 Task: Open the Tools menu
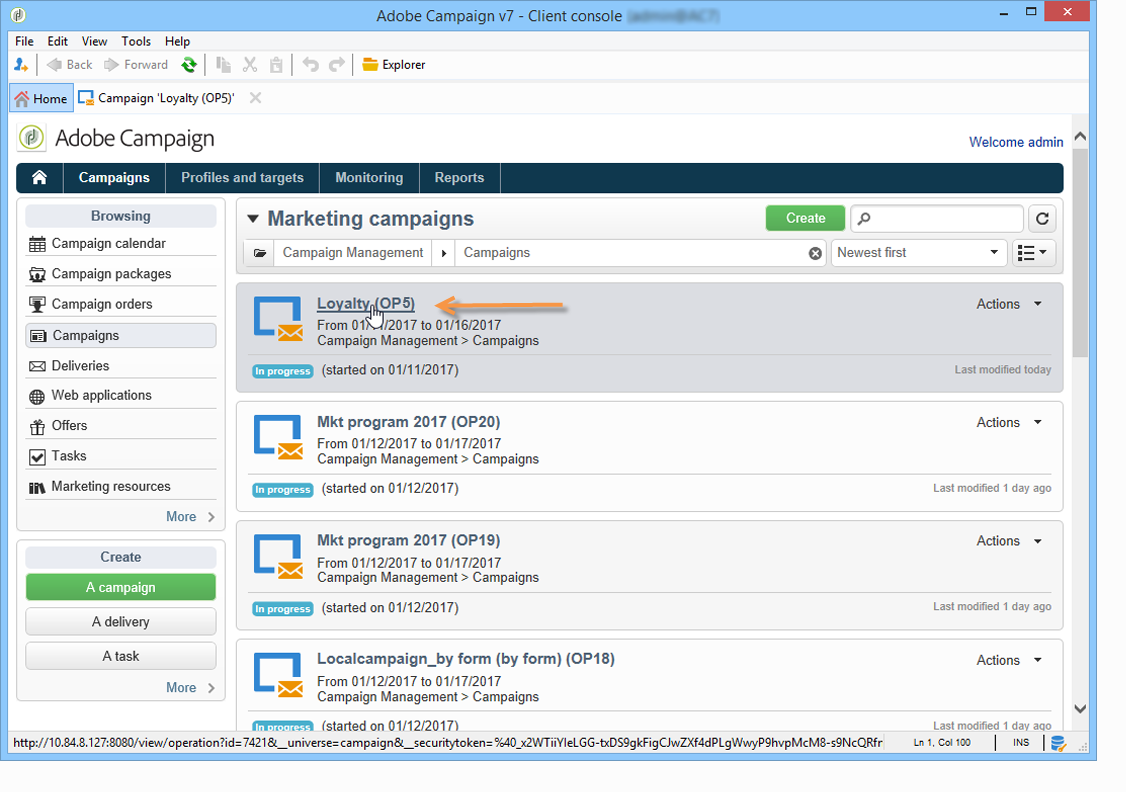pos(136,41)
